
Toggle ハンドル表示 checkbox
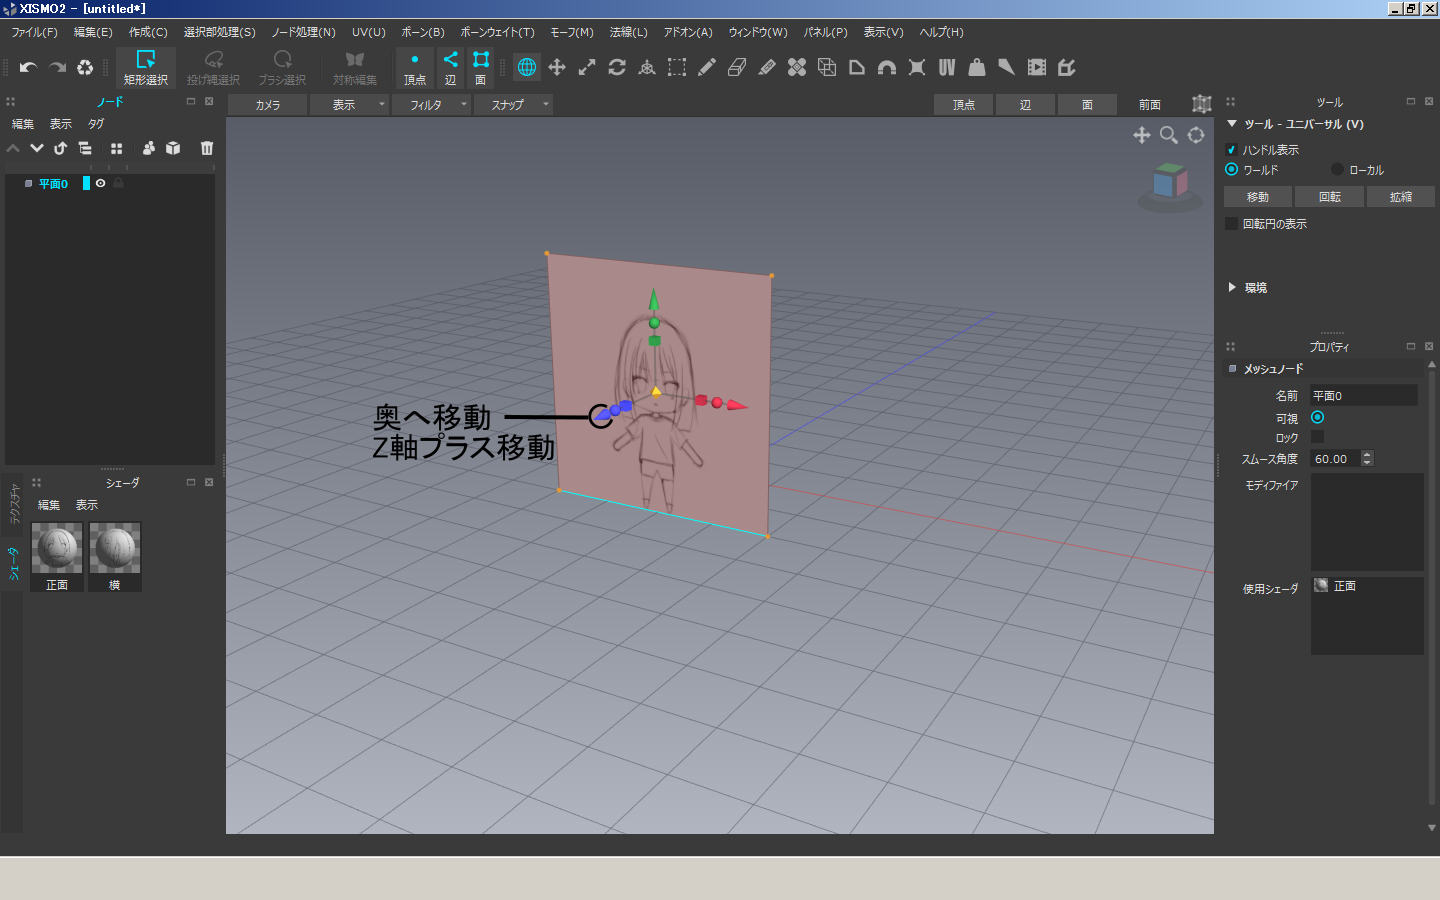point(1231,150)
